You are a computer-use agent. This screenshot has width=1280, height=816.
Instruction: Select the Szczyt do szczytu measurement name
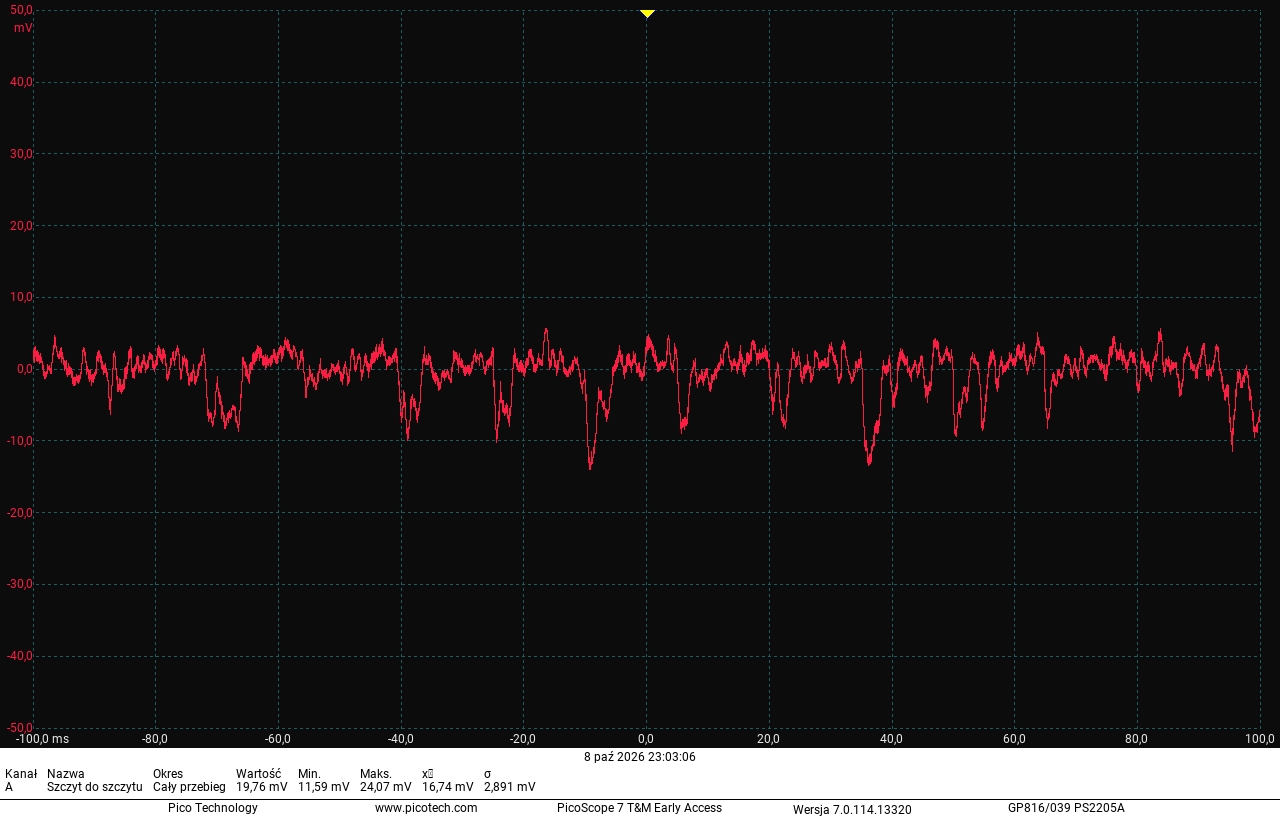(x=95, y=787)
